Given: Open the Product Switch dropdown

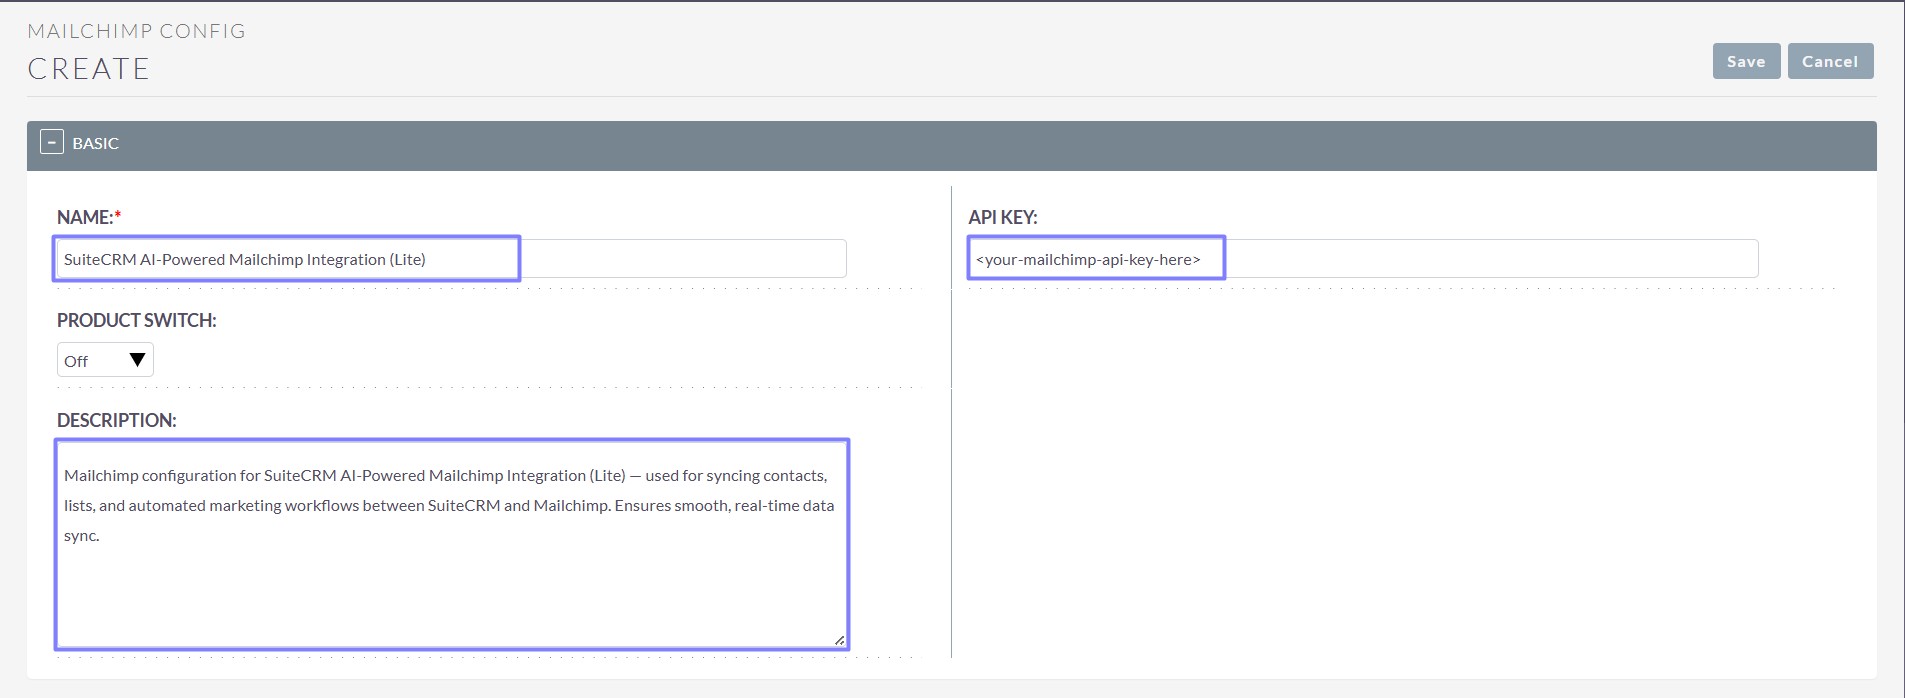Looking at the screenshot, I should [x=104, y=360].
